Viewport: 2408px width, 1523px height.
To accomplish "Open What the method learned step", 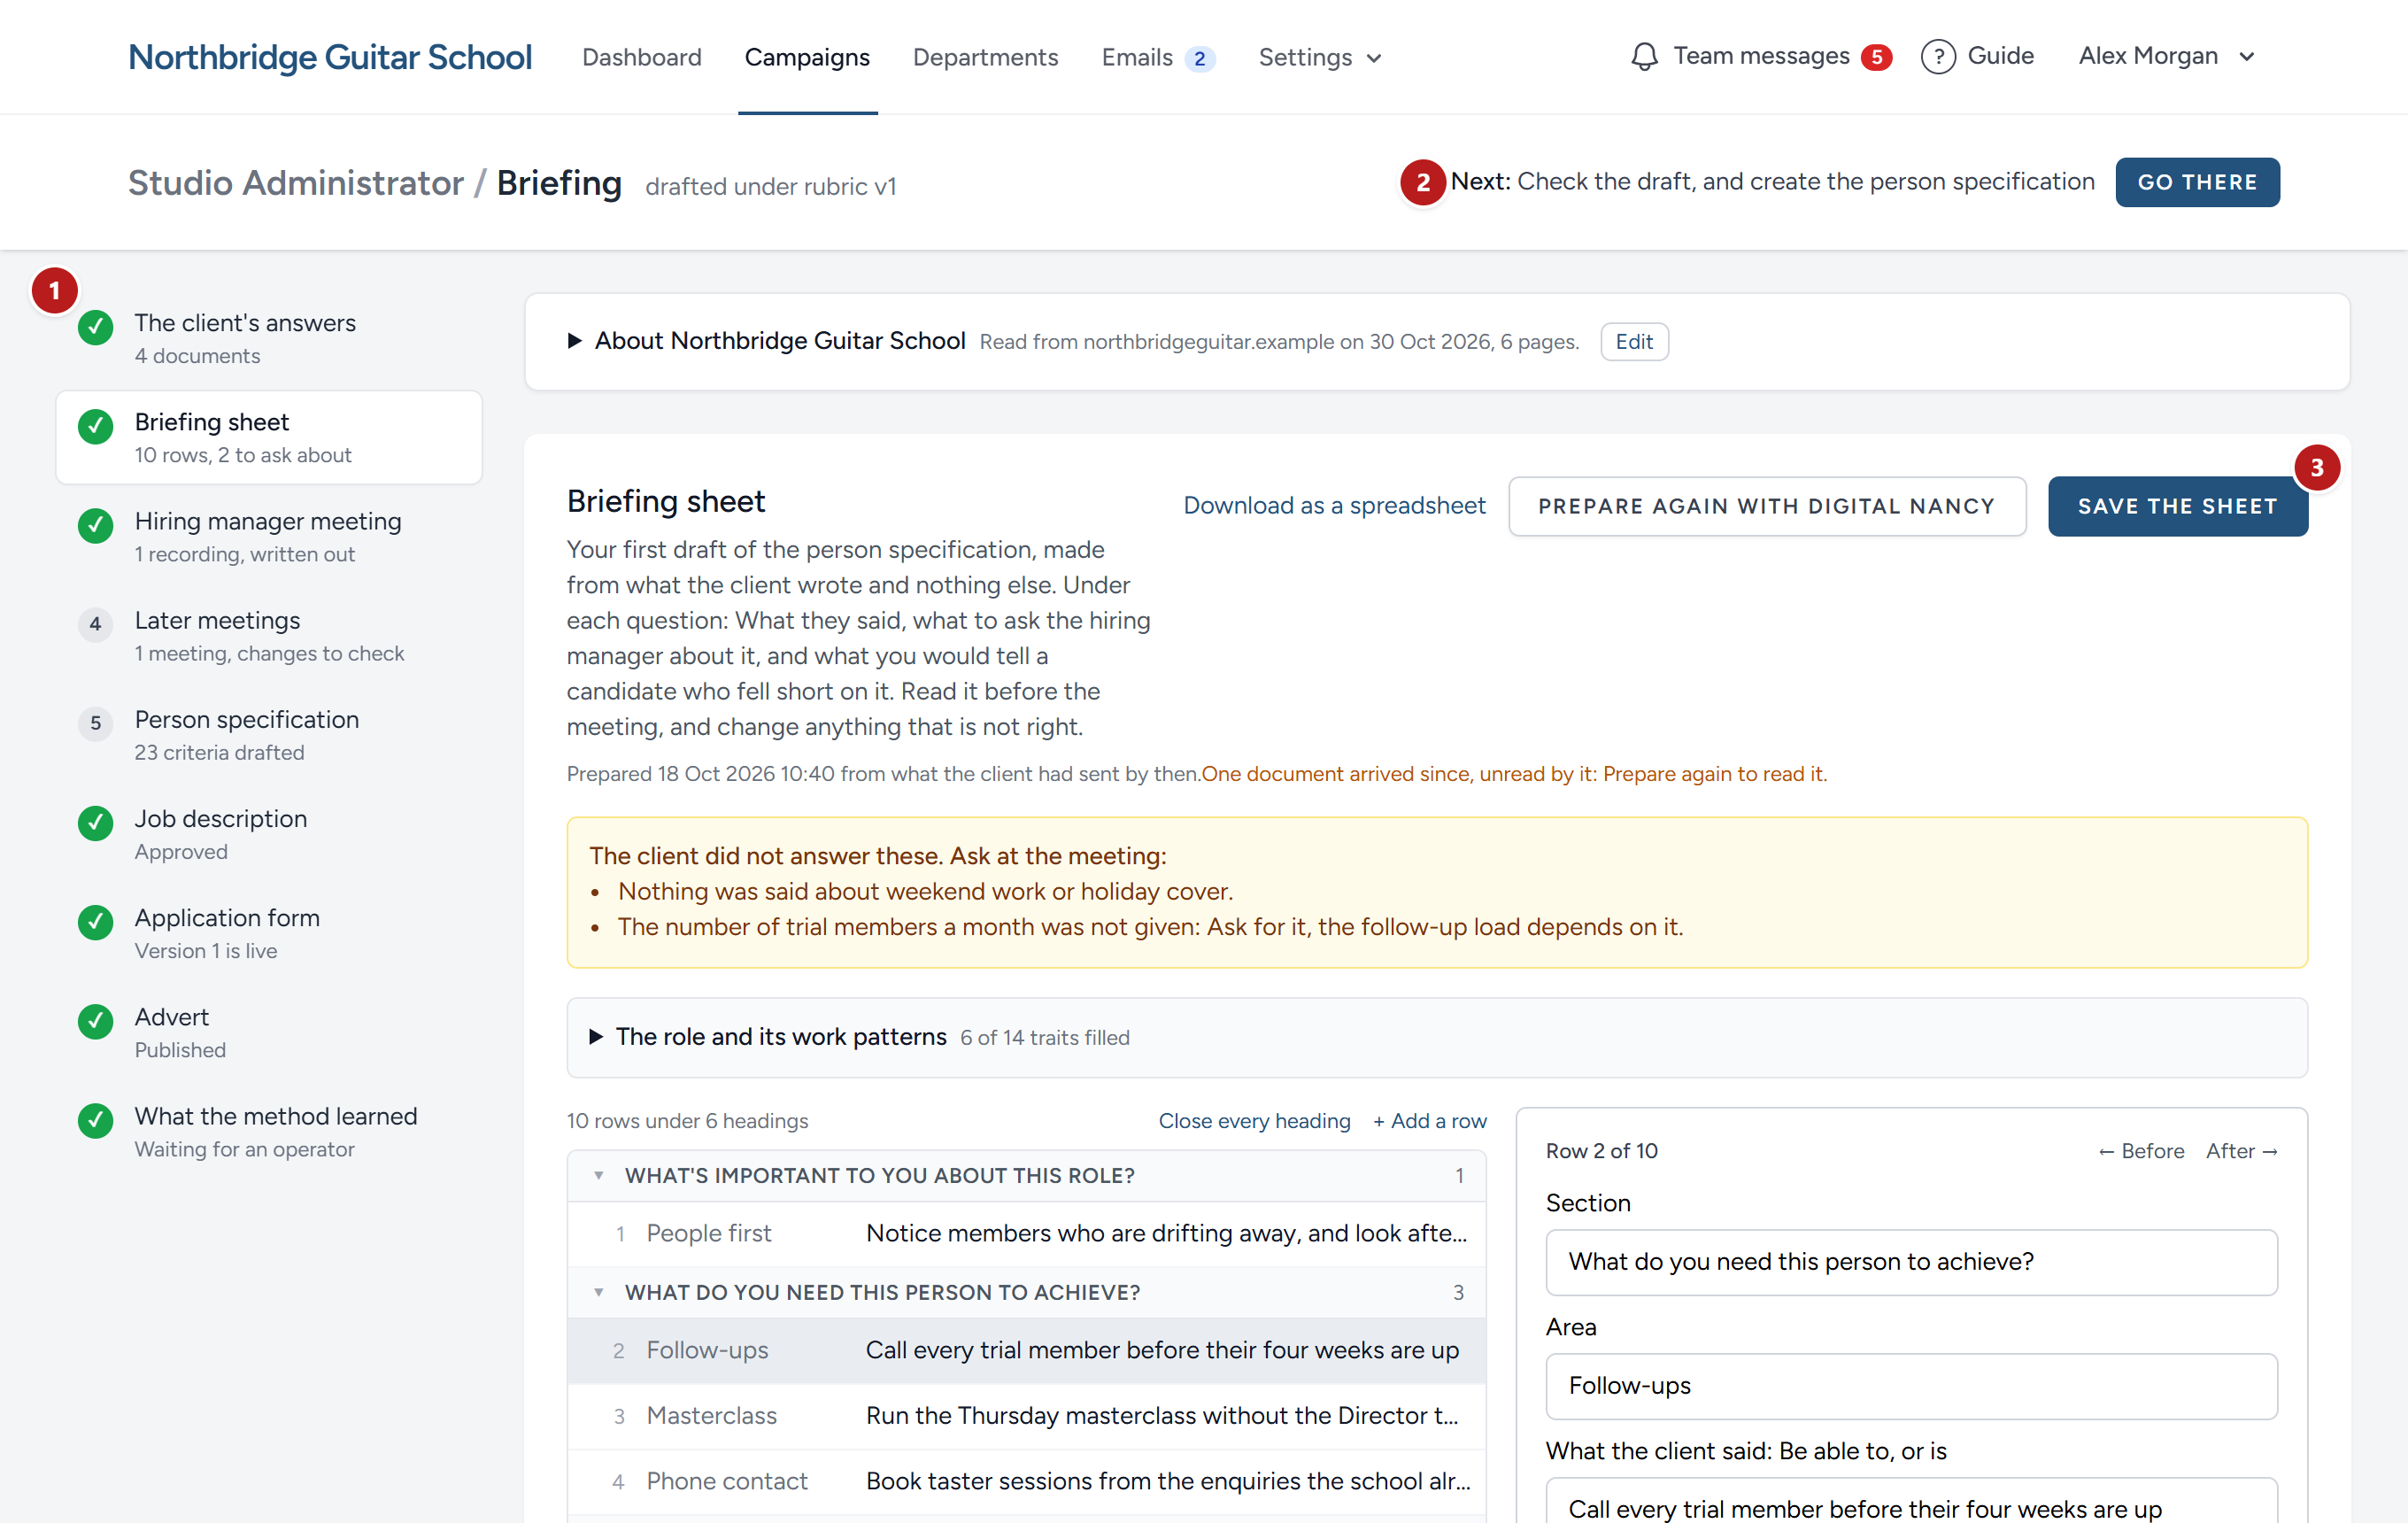I will click(269, 1131).
